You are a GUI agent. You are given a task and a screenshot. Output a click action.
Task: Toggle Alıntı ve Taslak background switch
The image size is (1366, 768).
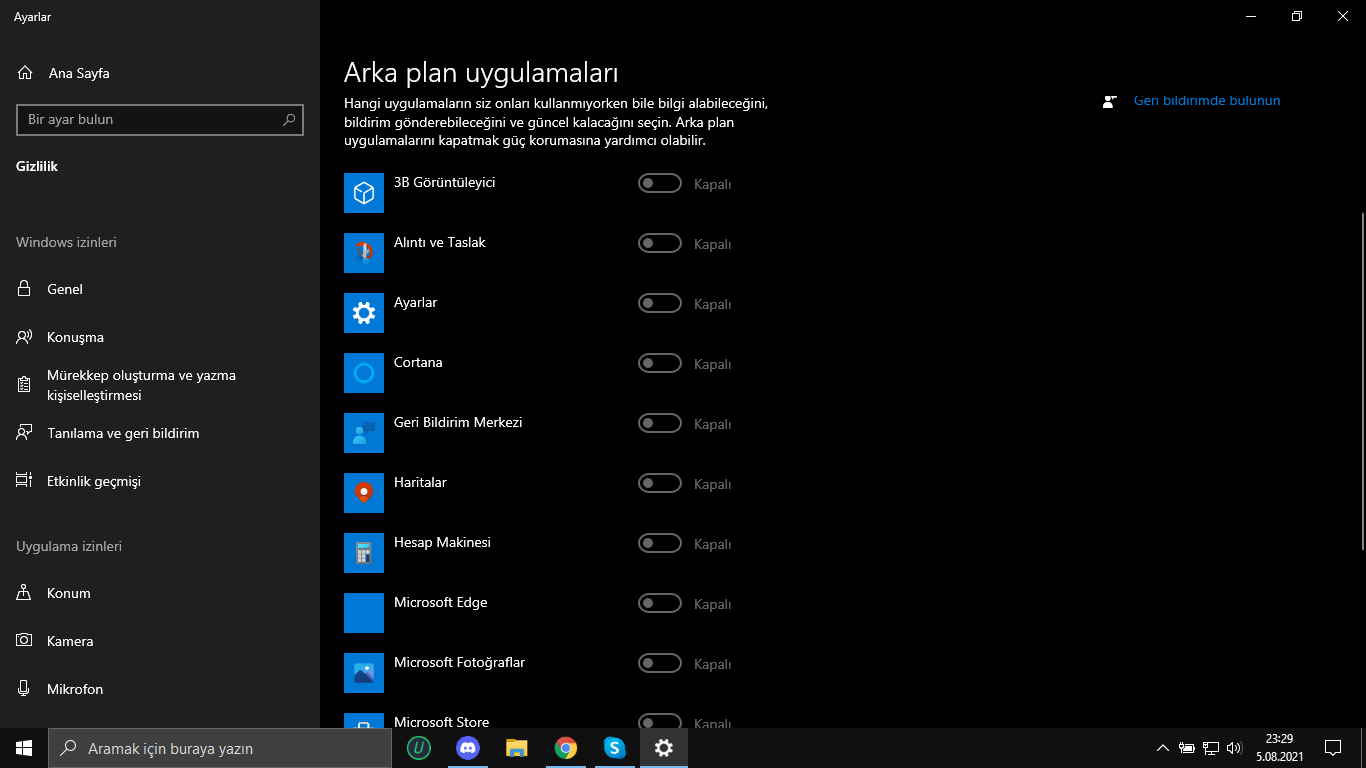[x=660, y=243]
